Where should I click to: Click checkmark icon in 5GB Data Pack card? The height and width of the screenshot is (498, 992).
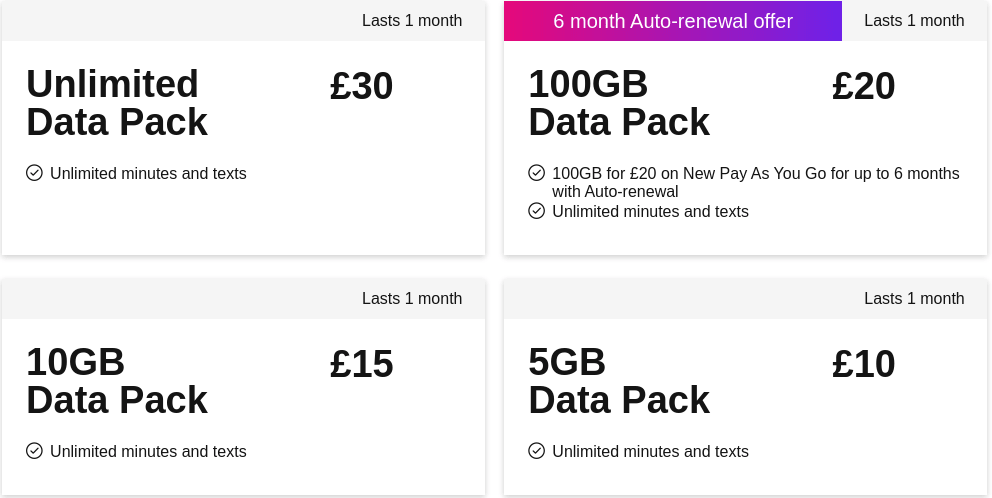[x=536, y=451]
